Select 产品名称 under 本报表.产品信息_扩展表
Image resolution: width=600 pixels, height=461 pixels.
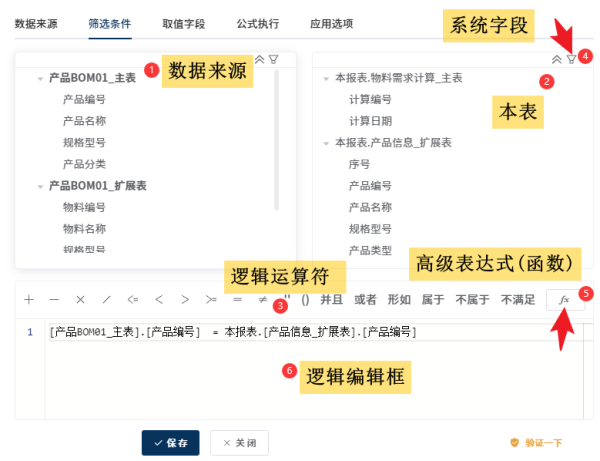click(370, 207)
